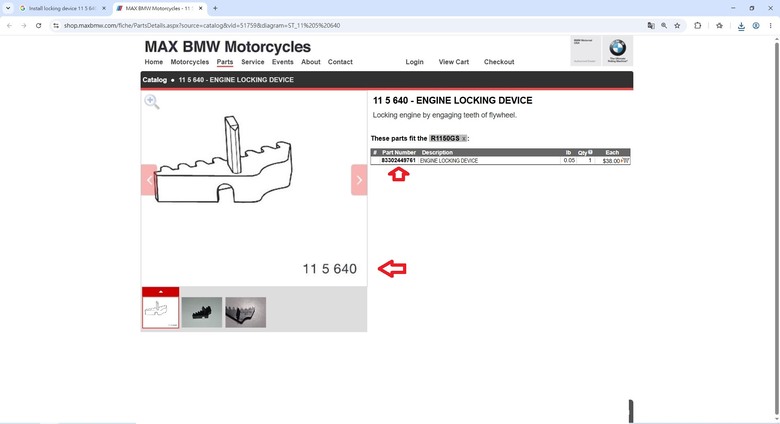The height and width of the screenshot is (424, 780).
Task: Click part number 83302449761
Action: tap(398, 161)
